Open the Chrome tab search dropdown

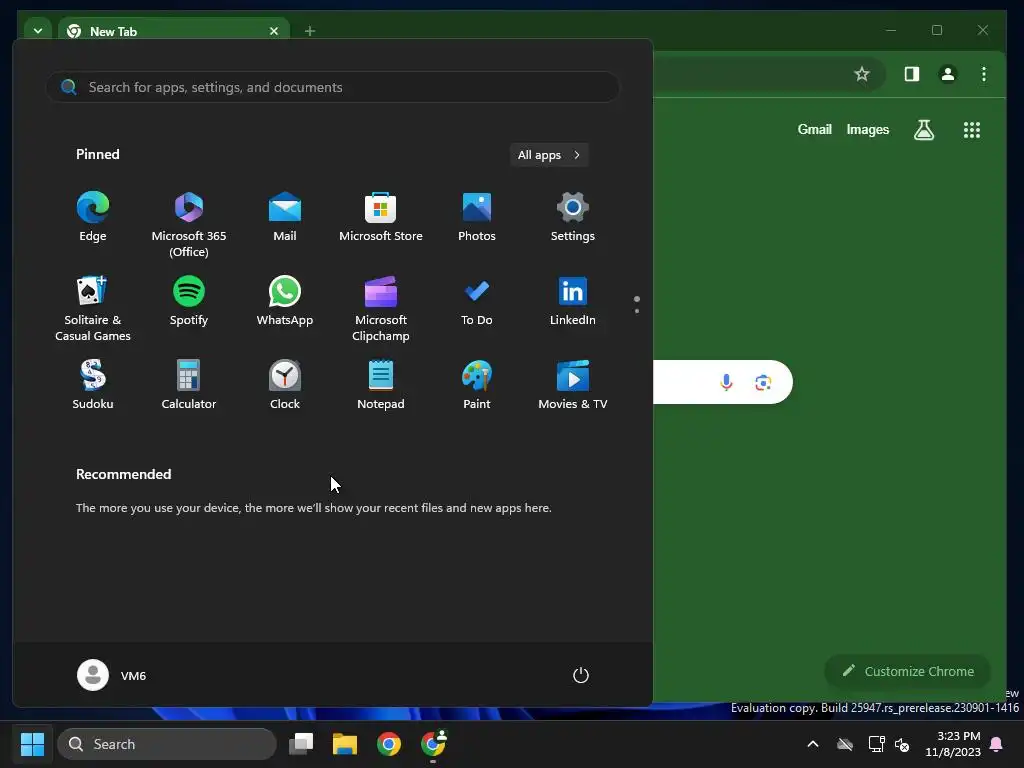(38, 31)
